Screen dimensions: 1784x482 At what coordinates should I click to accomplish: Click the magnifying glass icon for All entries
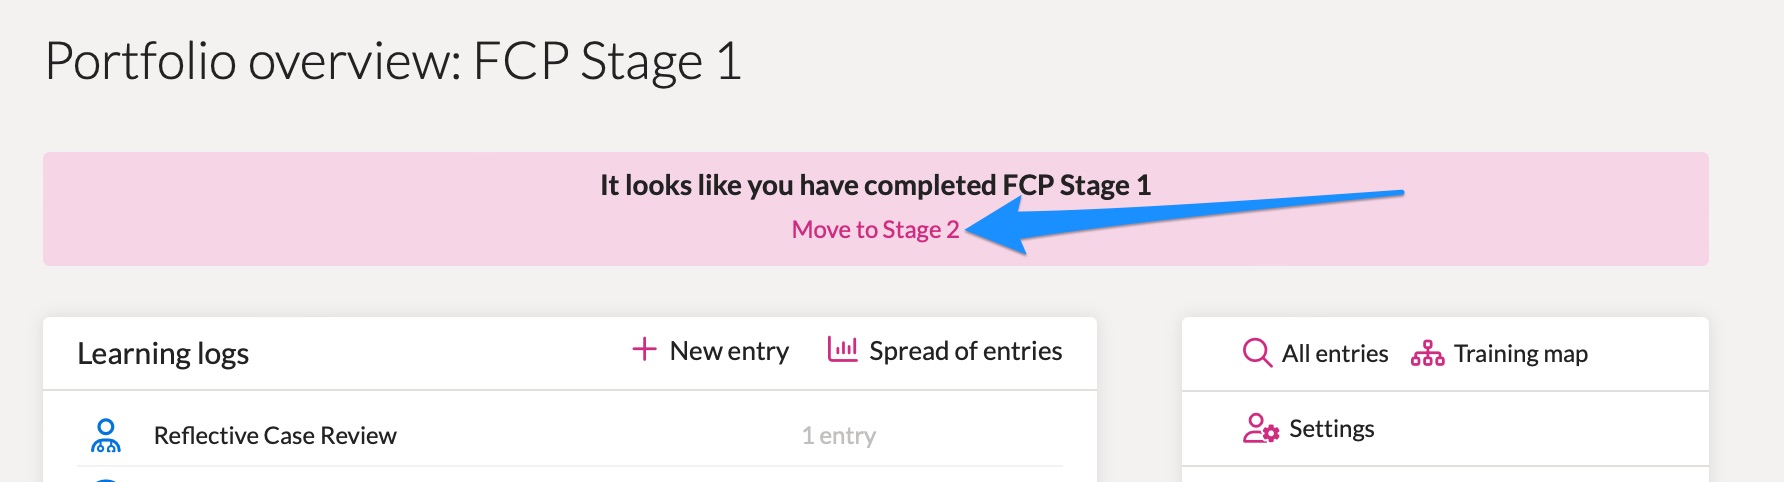1257,353
